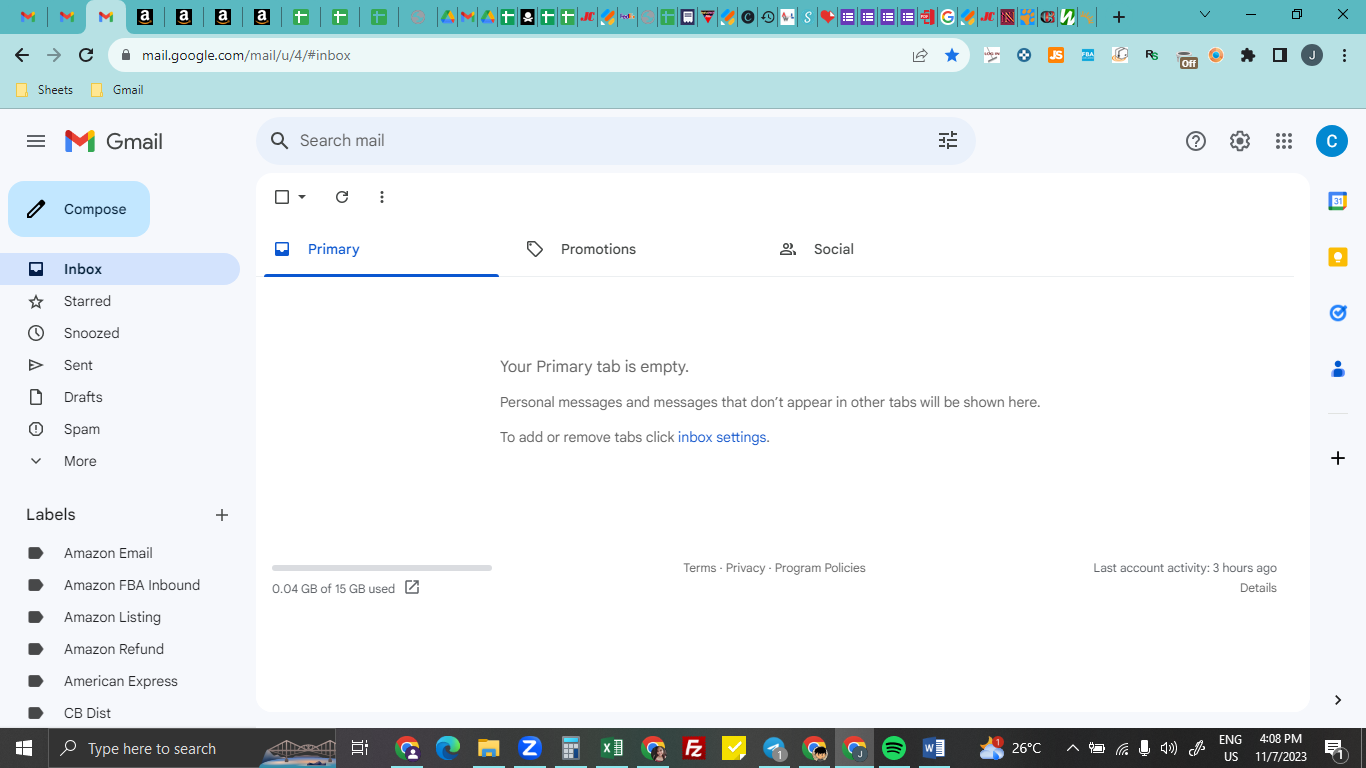Compose a new email
The width and height of the screenshot is (1366, 768).
(79, 209)
